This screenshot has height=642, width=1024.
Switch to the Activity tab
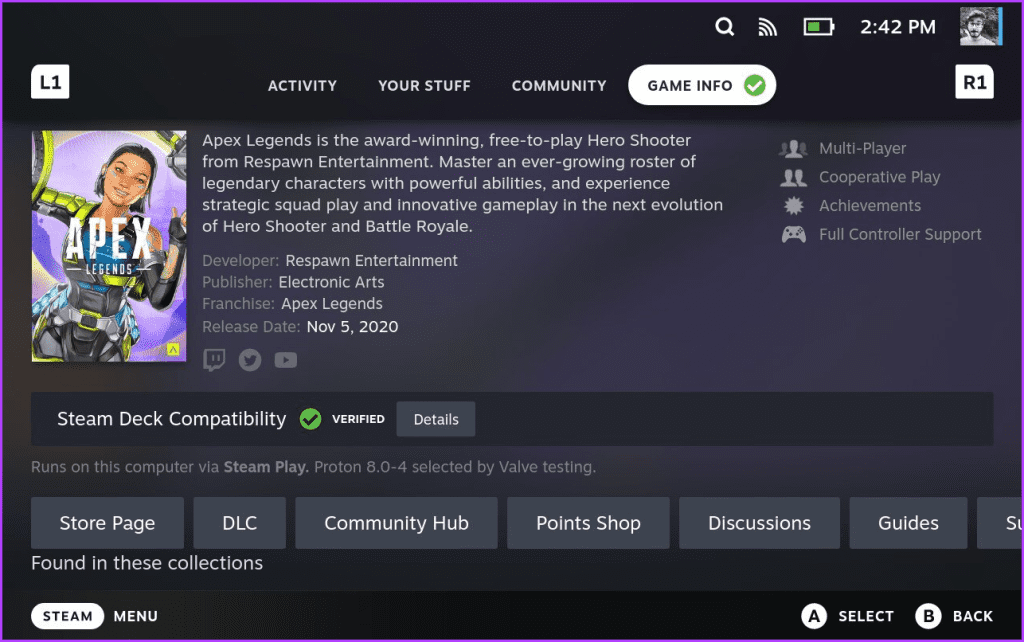pyautogui.click(x=302, y=86)
